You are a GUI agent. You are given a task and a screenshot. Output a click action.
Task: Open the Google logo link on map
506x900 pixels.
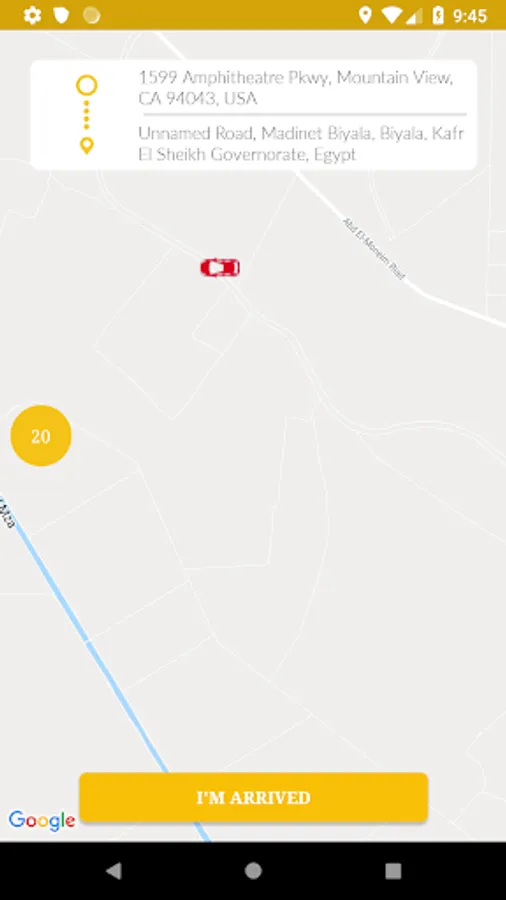(42, 821)
